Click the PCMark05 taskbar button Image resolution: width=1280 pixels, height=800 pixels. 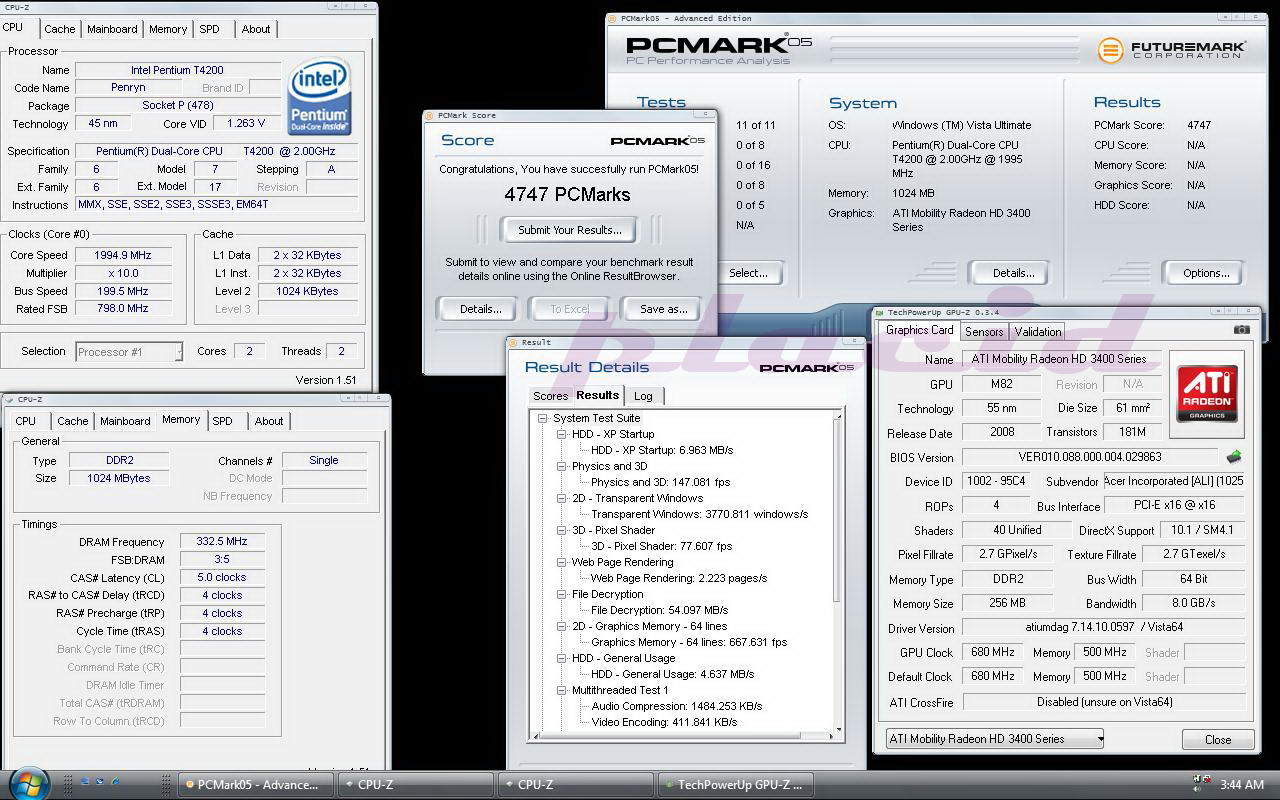point(256,785)
